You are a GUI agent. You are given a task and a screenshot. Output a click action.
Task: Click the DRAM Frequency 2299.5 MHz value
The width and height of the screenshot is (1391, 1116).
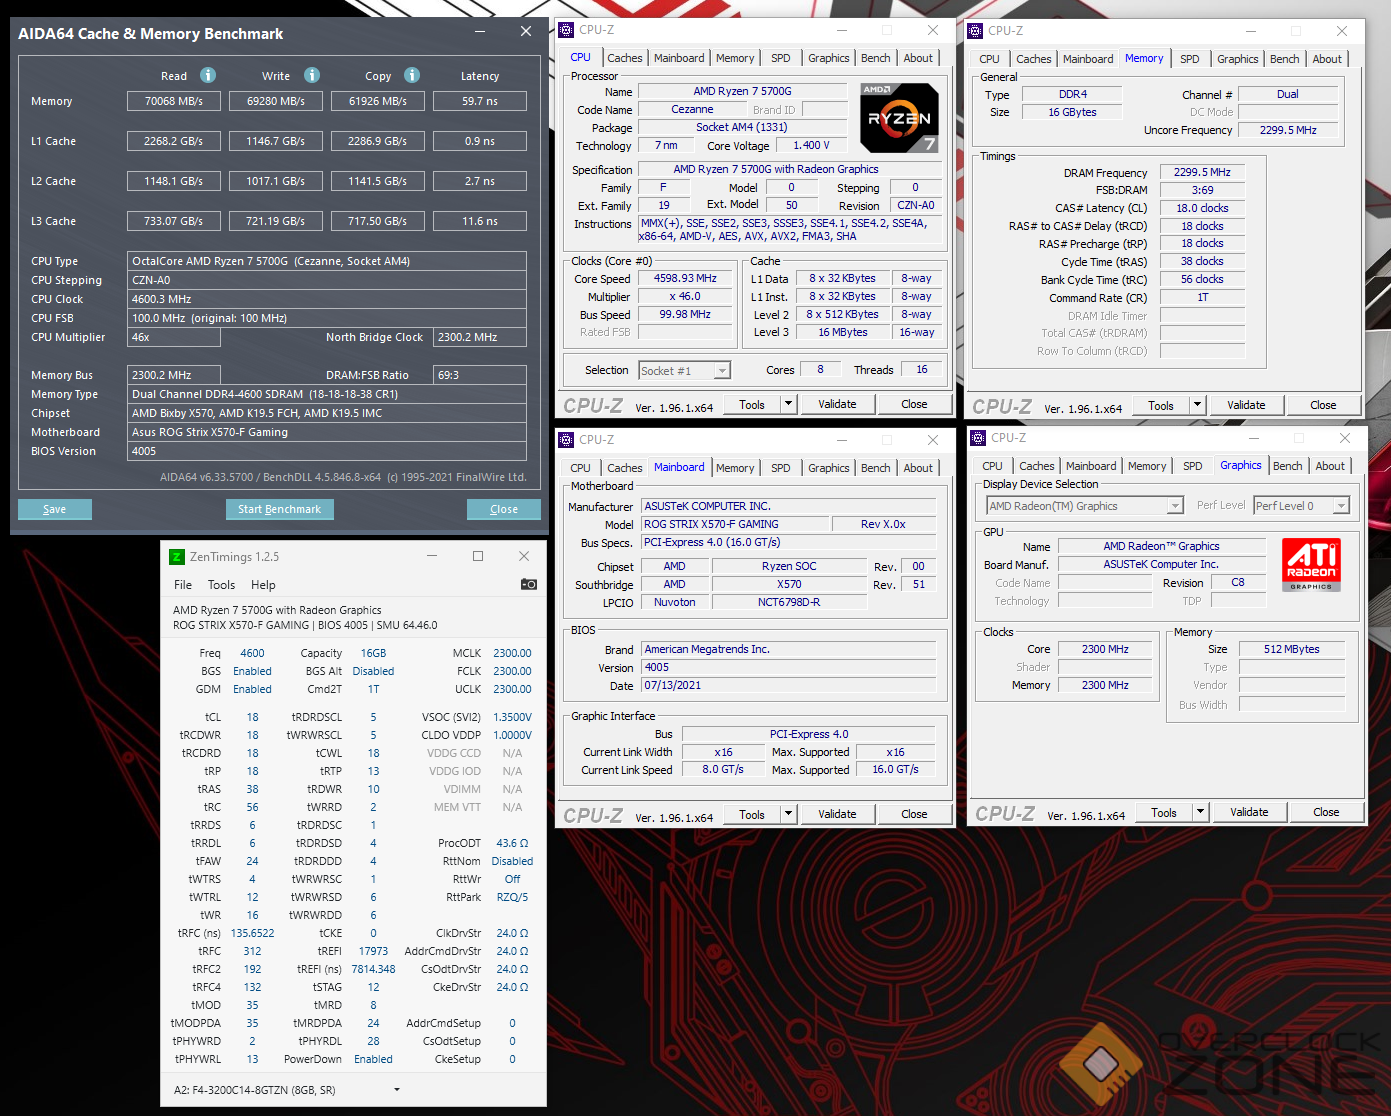1203,172
